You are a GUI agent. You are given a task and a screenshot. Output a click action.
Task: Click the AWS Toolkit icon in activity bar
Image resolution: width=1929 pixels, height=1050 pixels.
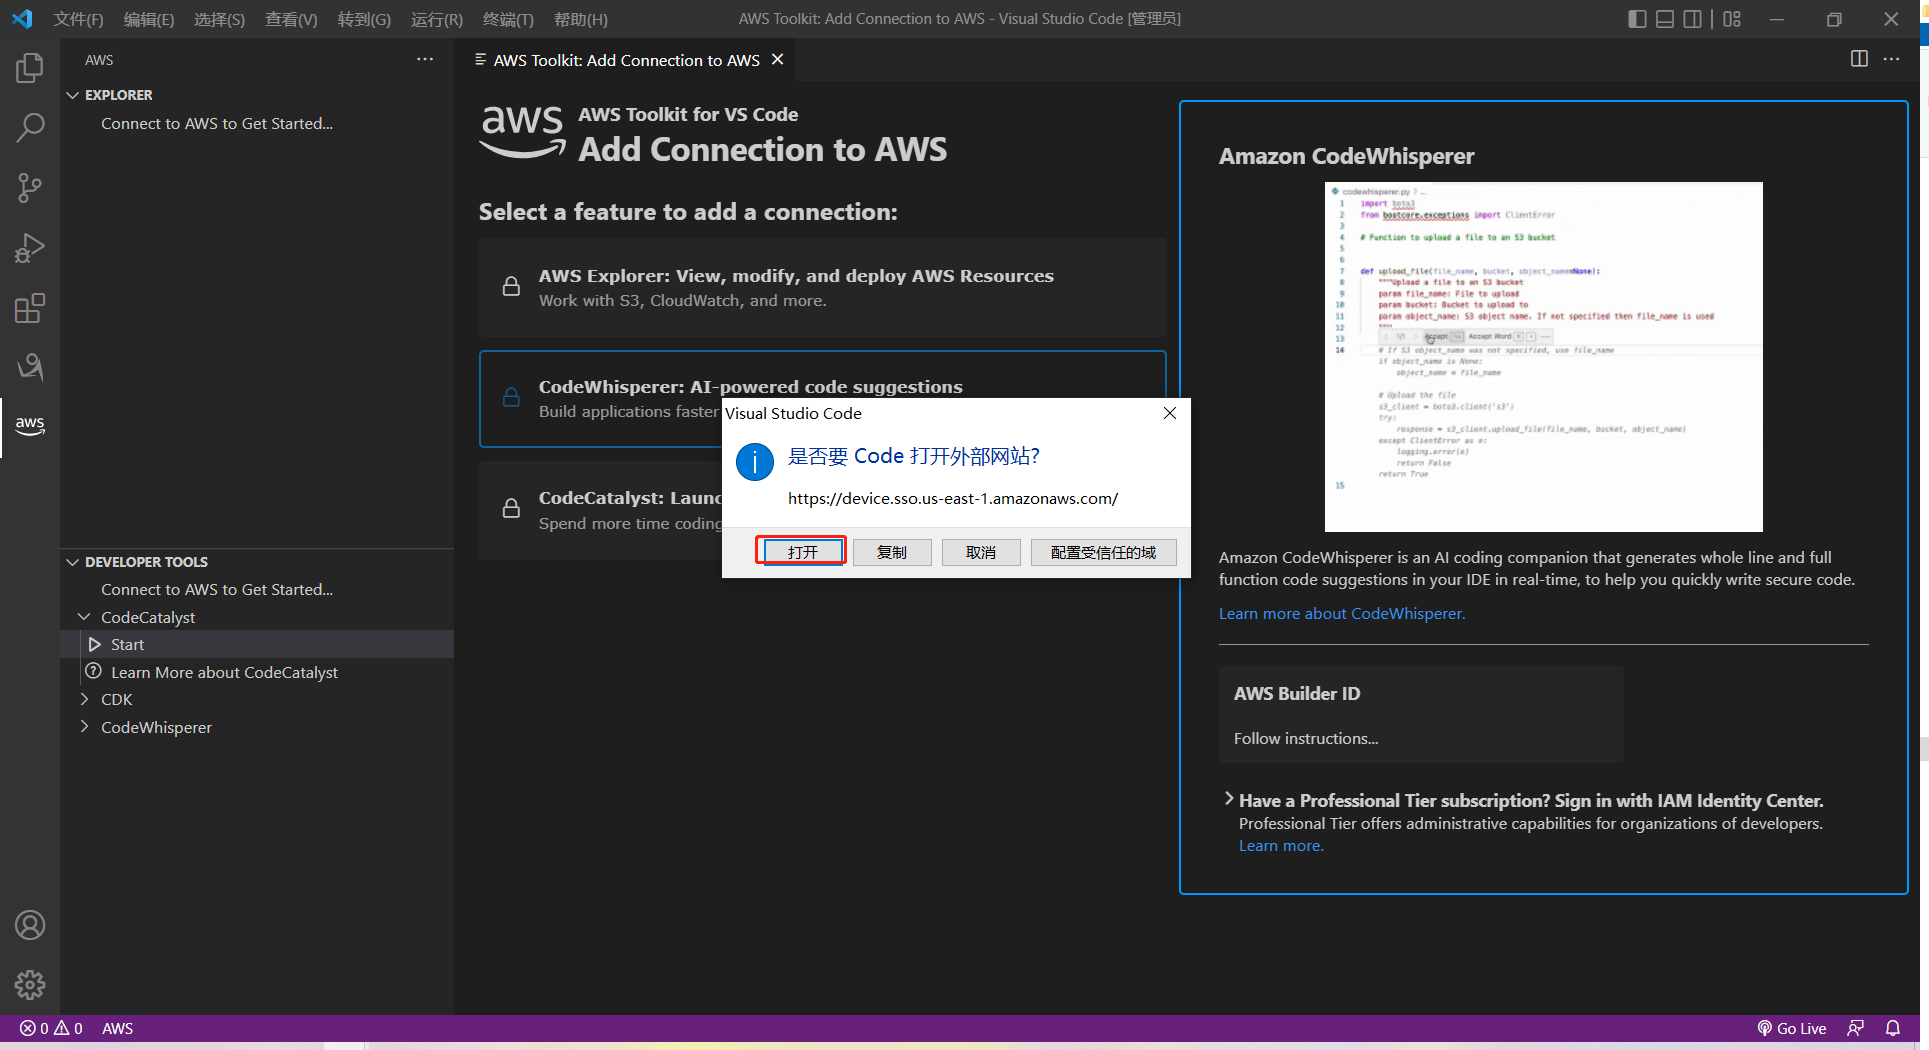tap(30, 425)
